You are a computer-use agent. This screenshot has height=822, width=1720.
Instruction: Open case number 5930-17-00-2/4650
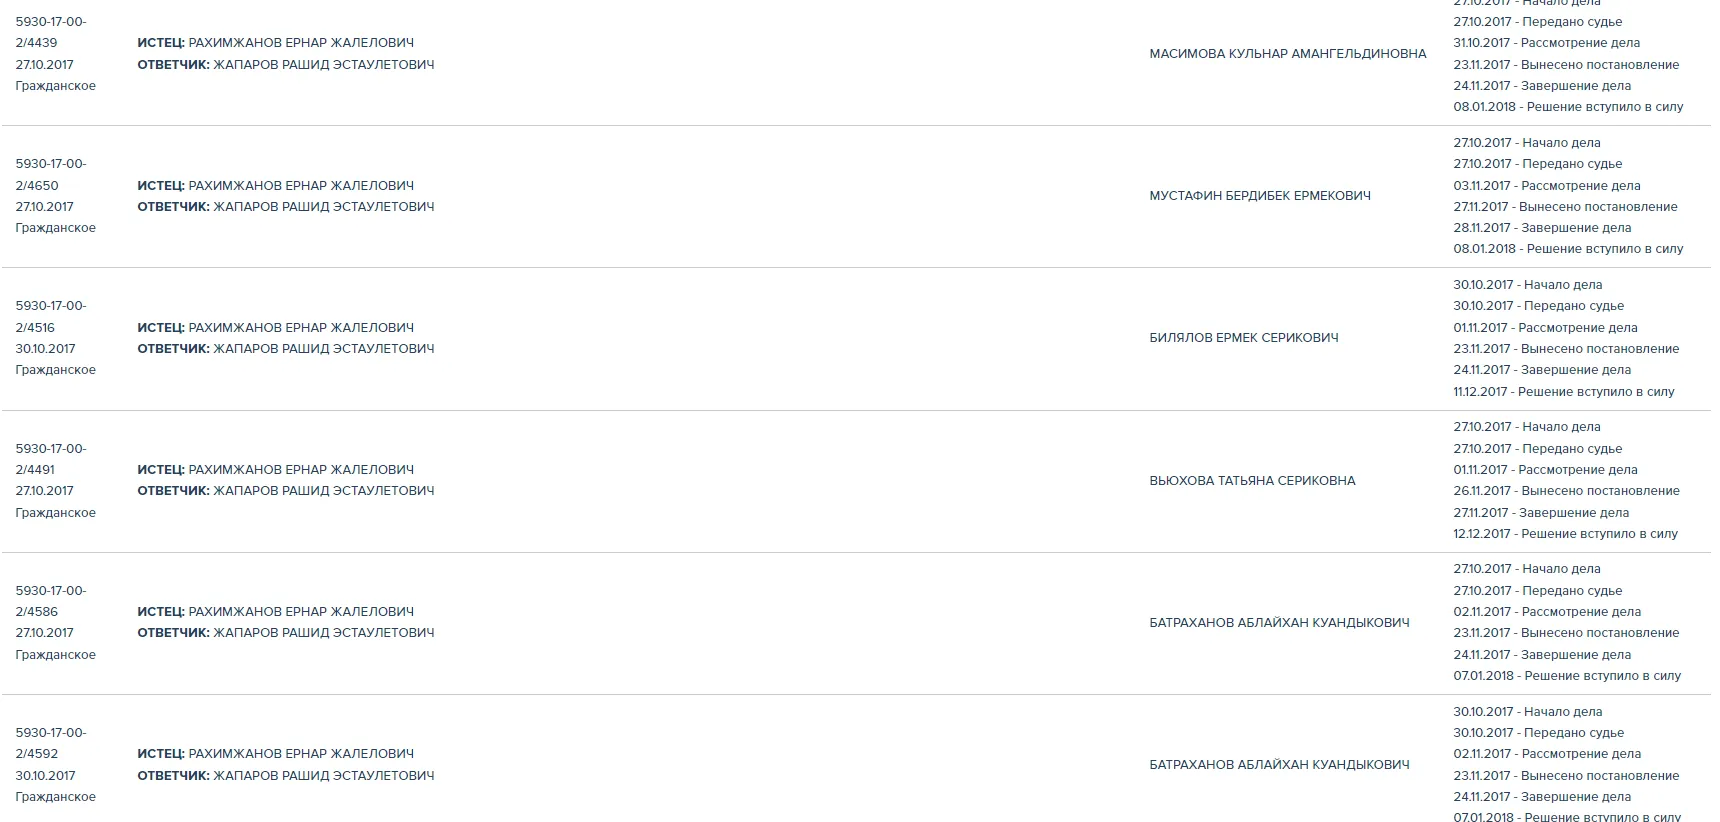pos(51,174)
